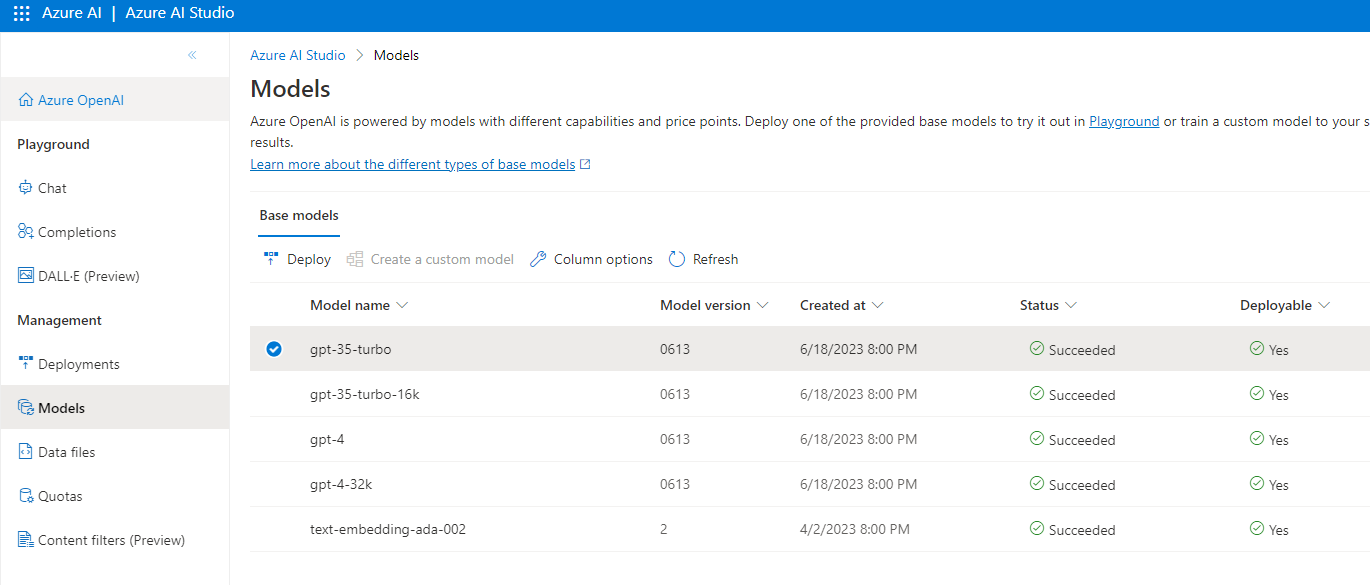The image size is (1370, 585).
Task: Click the Azure OpenAI home icon
Action: click(26, 100)
